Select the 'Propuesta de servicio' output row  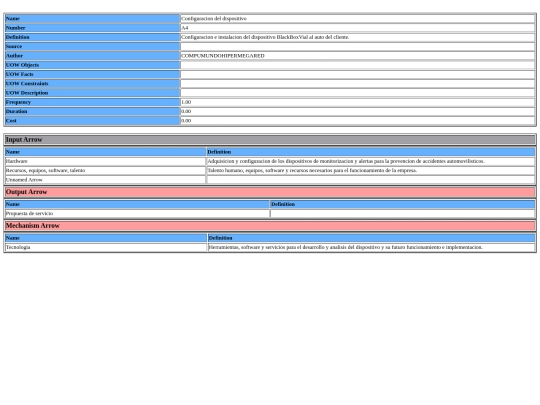coord(137,214)
